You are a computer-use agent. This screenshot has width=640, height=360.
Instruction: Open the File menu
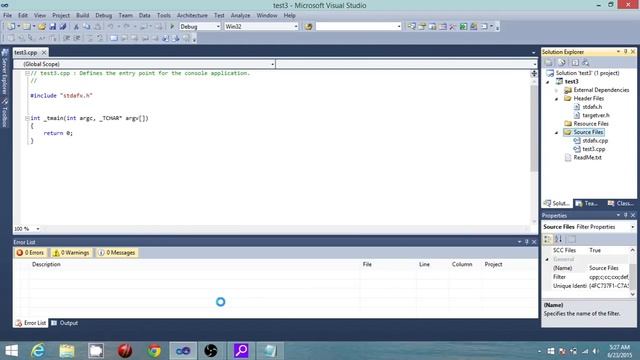click(7, 16)
